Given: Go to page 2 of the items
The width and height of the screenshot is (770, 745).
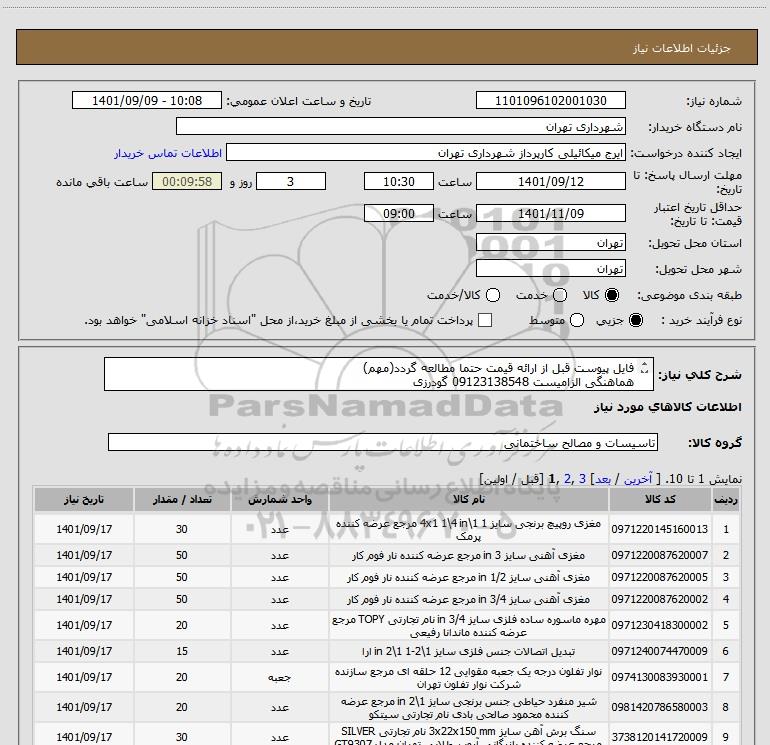Looking at the screenshot, I should coord(568,478).
